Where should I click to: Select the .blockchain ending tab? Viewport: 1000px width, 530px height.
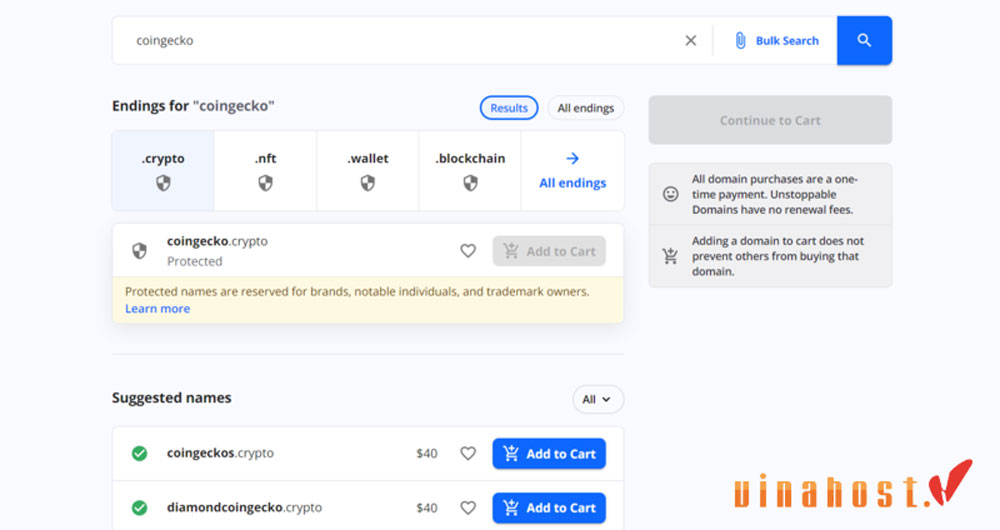click(470, 171)
